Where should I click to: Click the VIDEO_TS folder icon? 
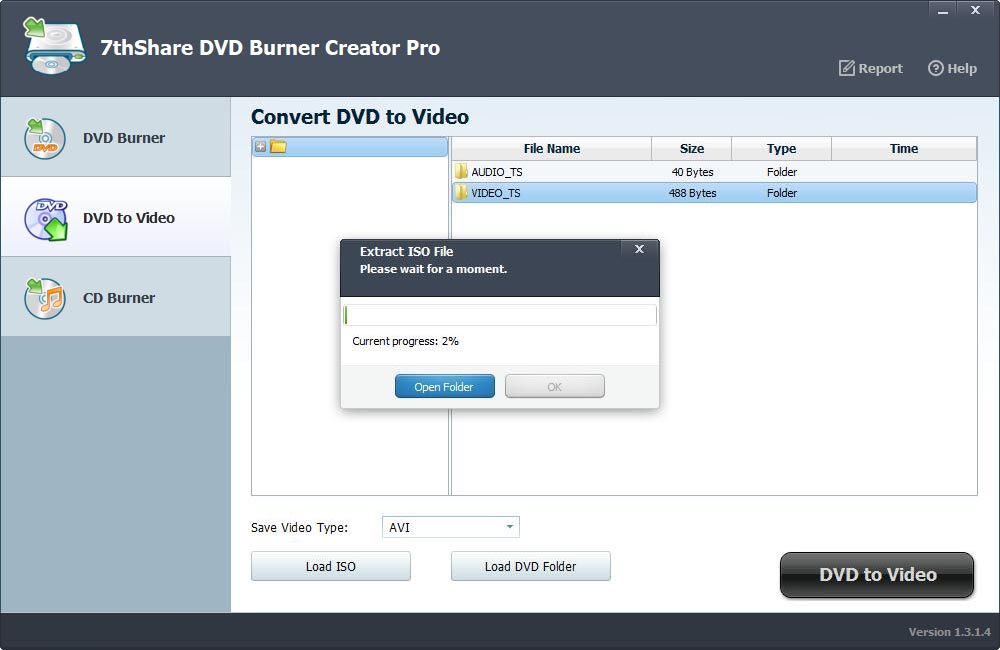tap(461, 192)
